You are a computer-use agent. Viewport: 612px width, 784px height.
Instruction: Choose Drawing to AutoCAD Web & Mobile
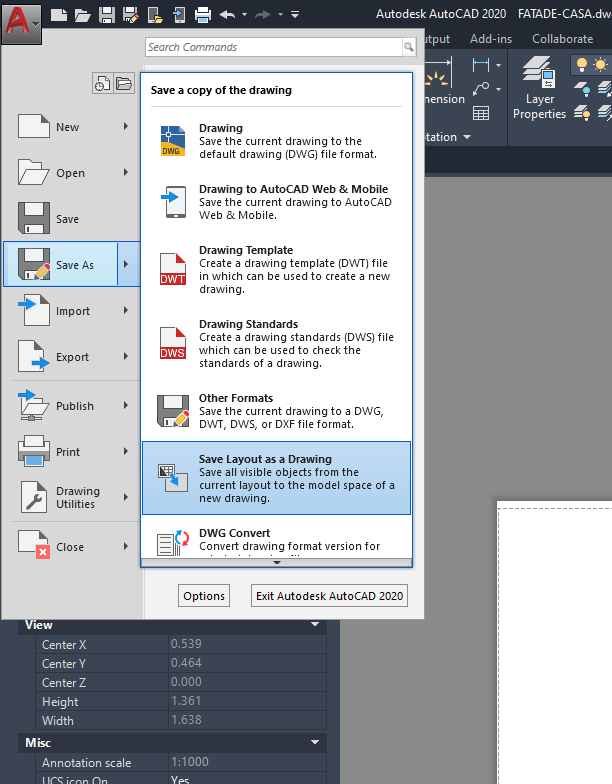pyautogui.click(x=276, y=202)
